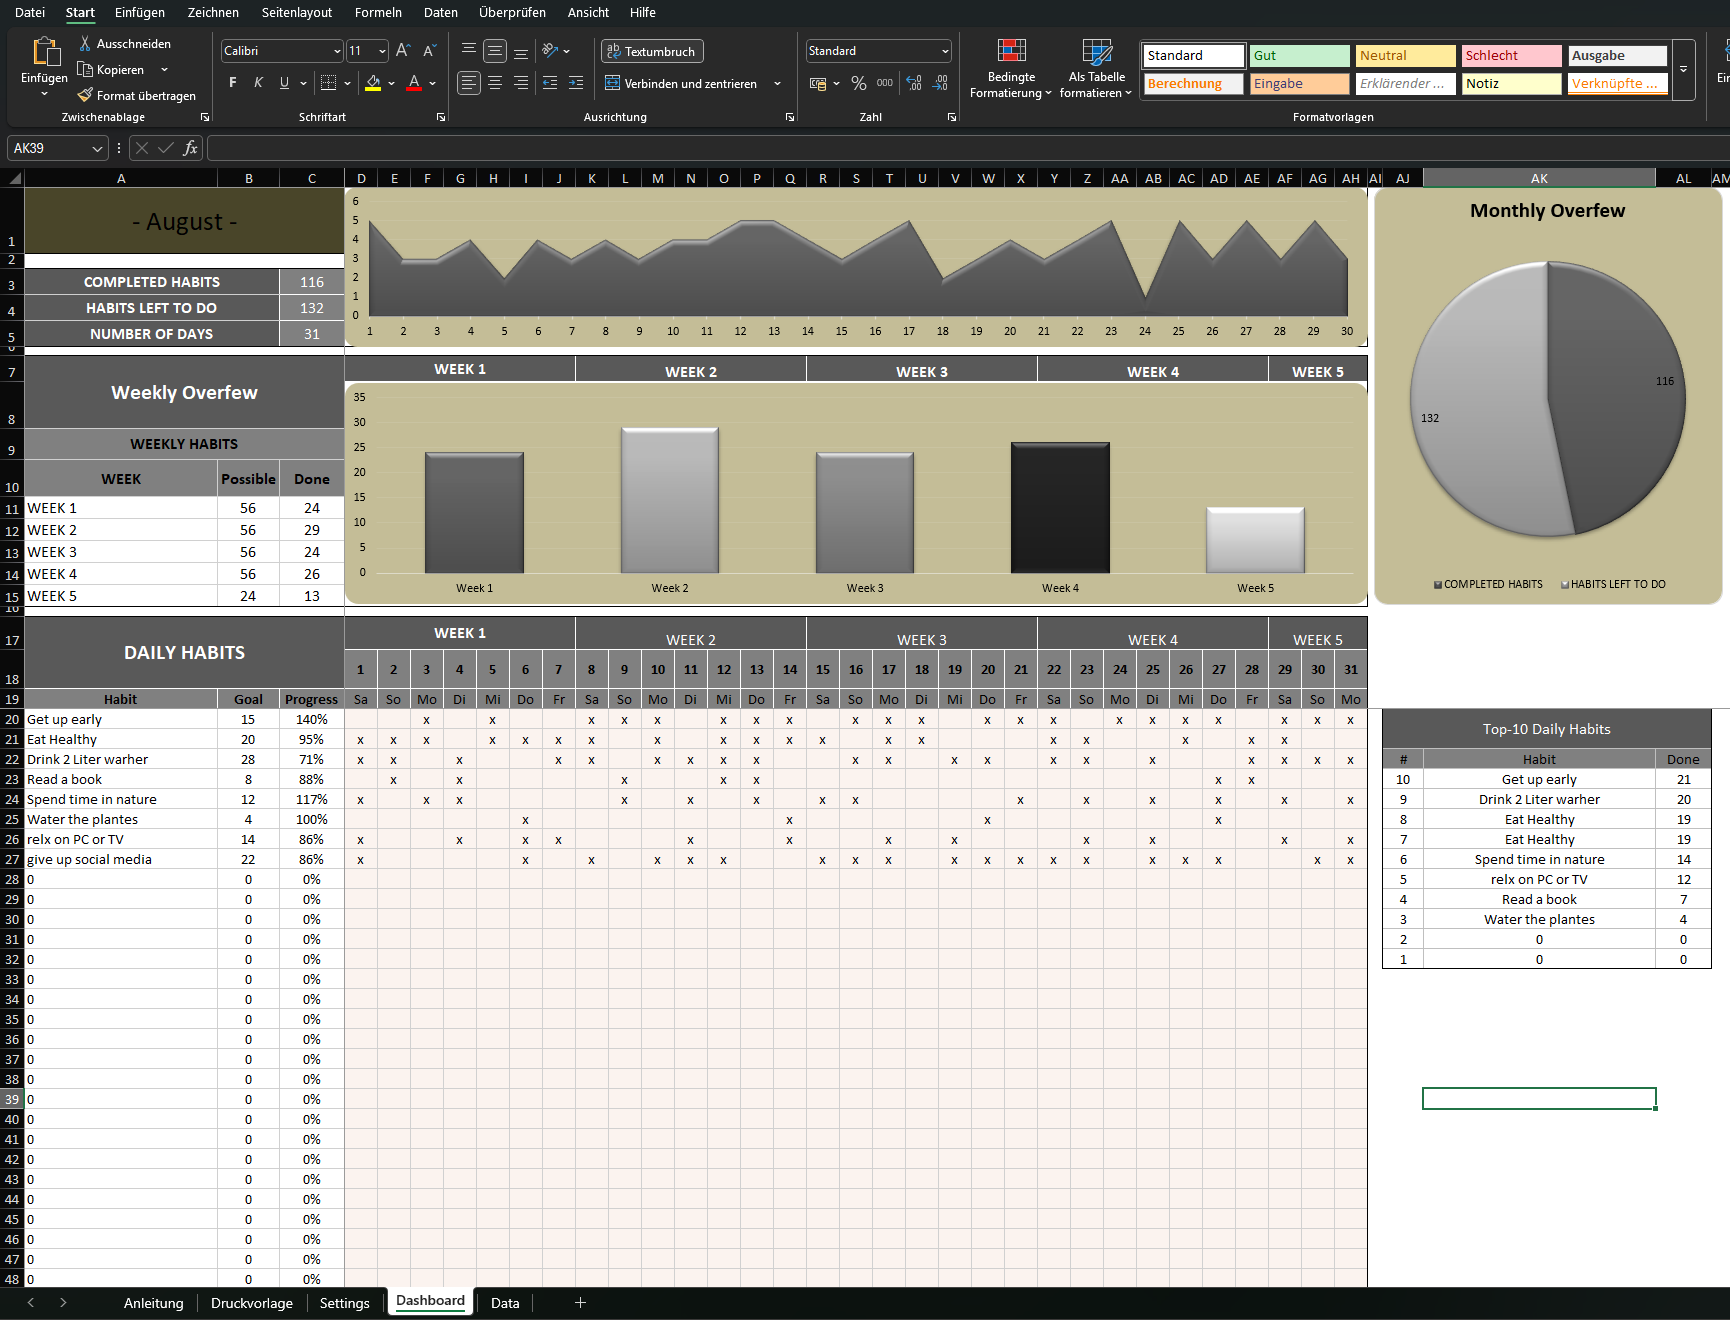Apply the yellow fill color swatch
1730x1320 pixels.
[x=373, y=84]
